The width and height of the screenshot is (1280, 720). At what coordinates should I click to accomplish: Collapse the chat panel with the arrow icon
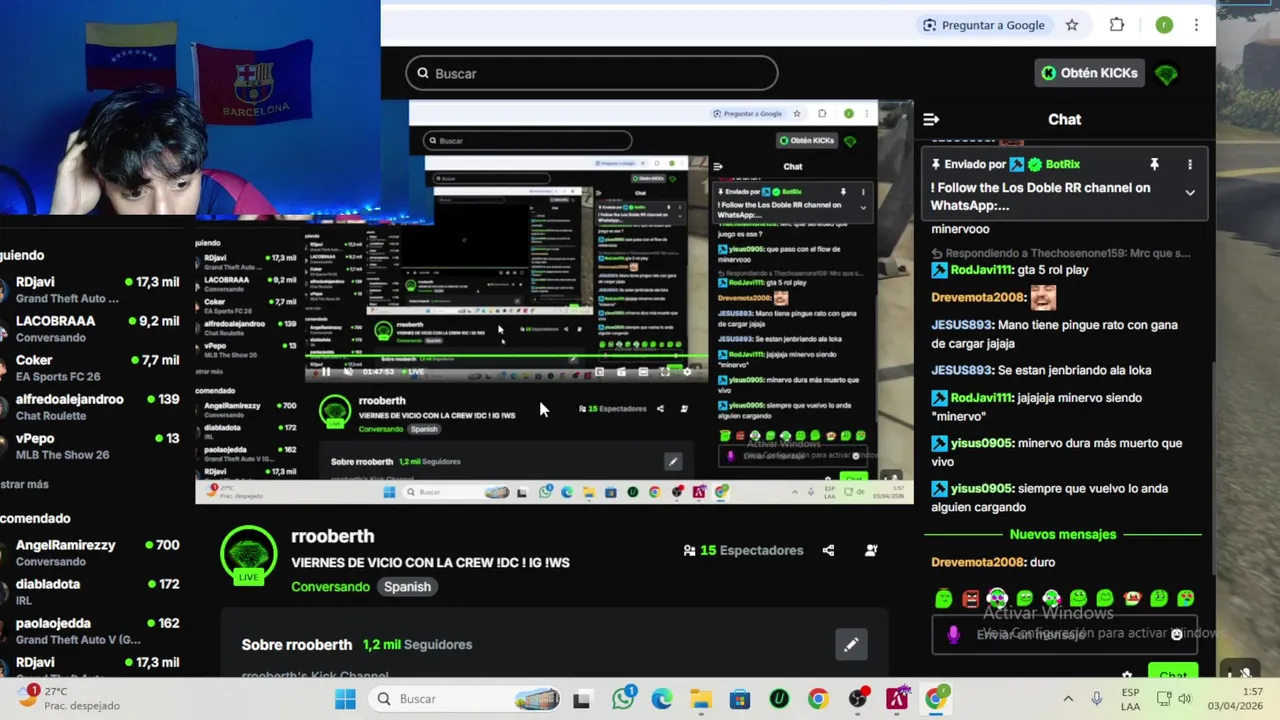tap(931, 119)
